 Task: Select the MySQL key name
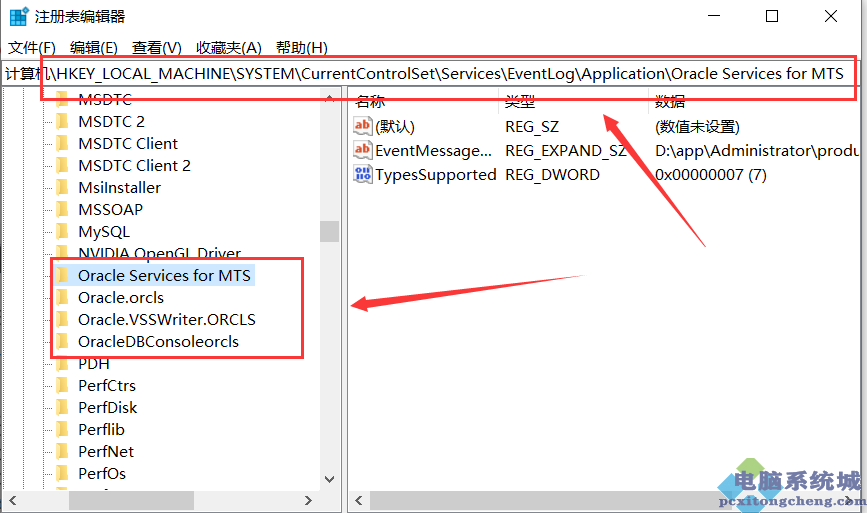pos(104,232)
